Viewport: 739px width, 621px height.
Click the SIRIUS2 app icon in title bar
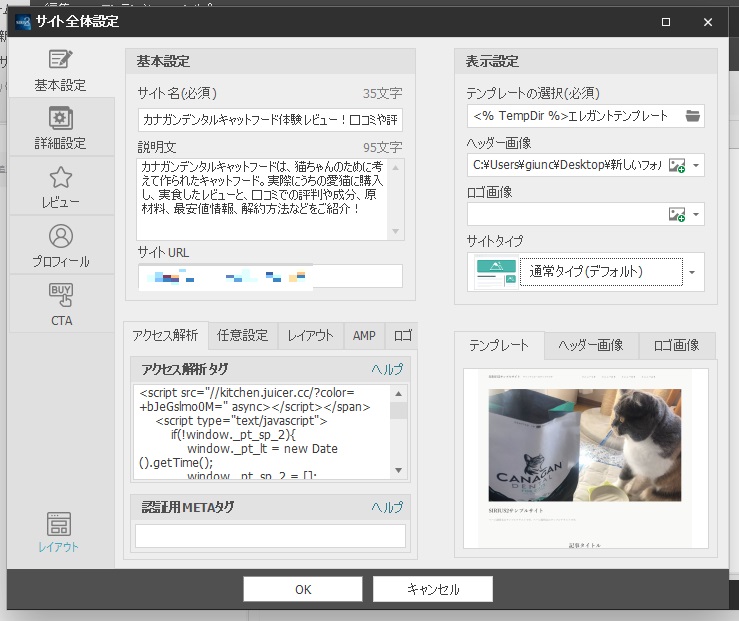(23, 22)
